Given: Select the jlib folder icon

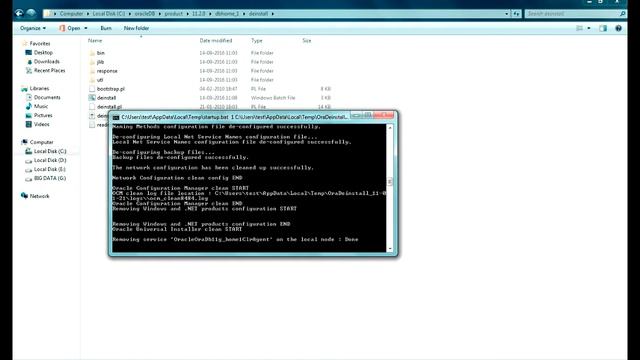Looking at the screenshot, I should tap(92, 62).
